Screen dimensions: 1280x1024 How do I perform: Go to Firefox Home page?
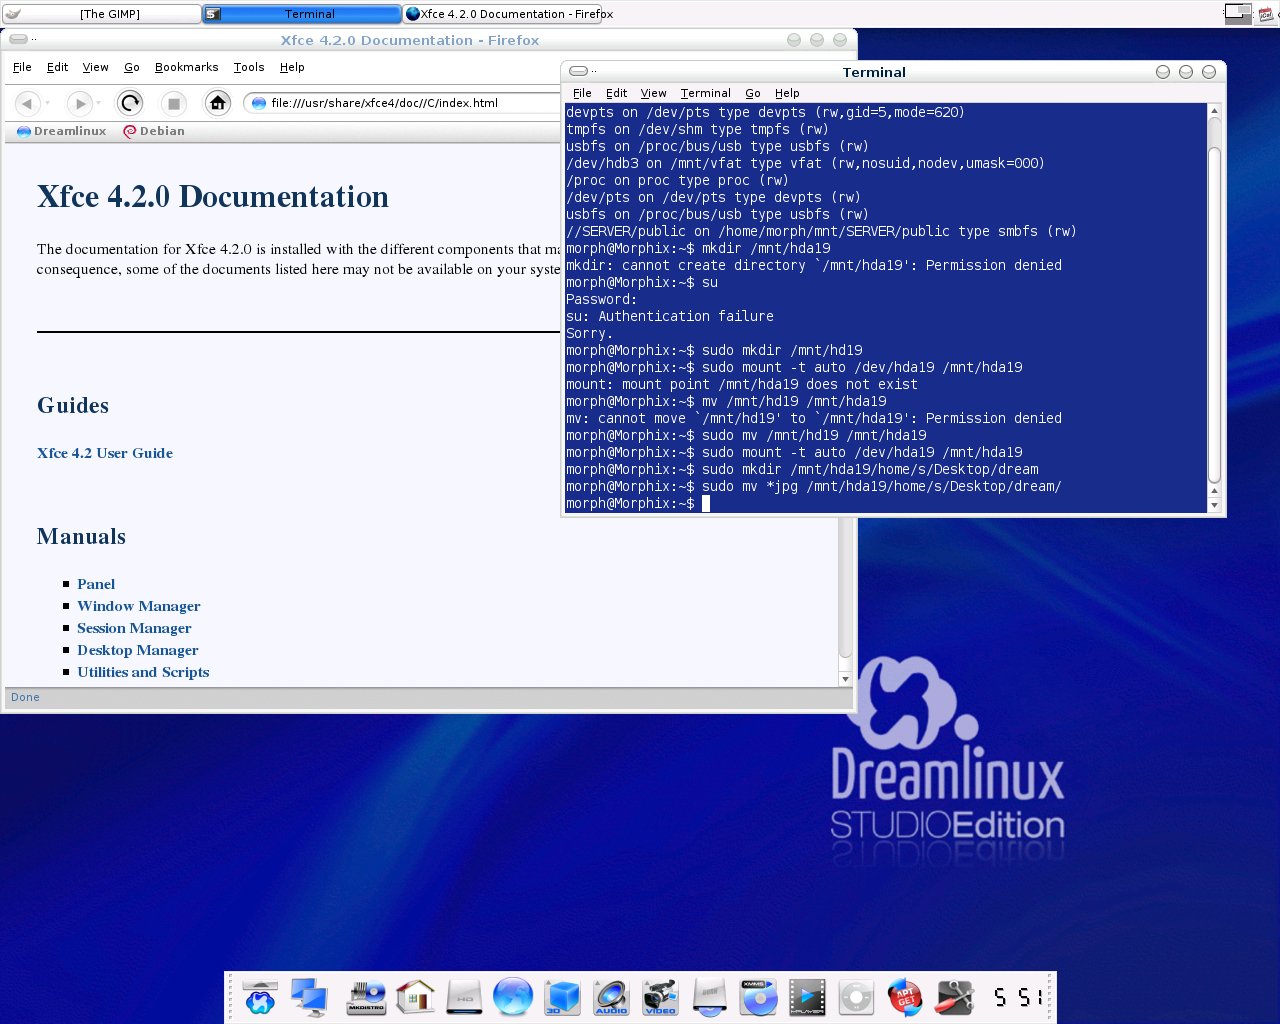point(217,103)
